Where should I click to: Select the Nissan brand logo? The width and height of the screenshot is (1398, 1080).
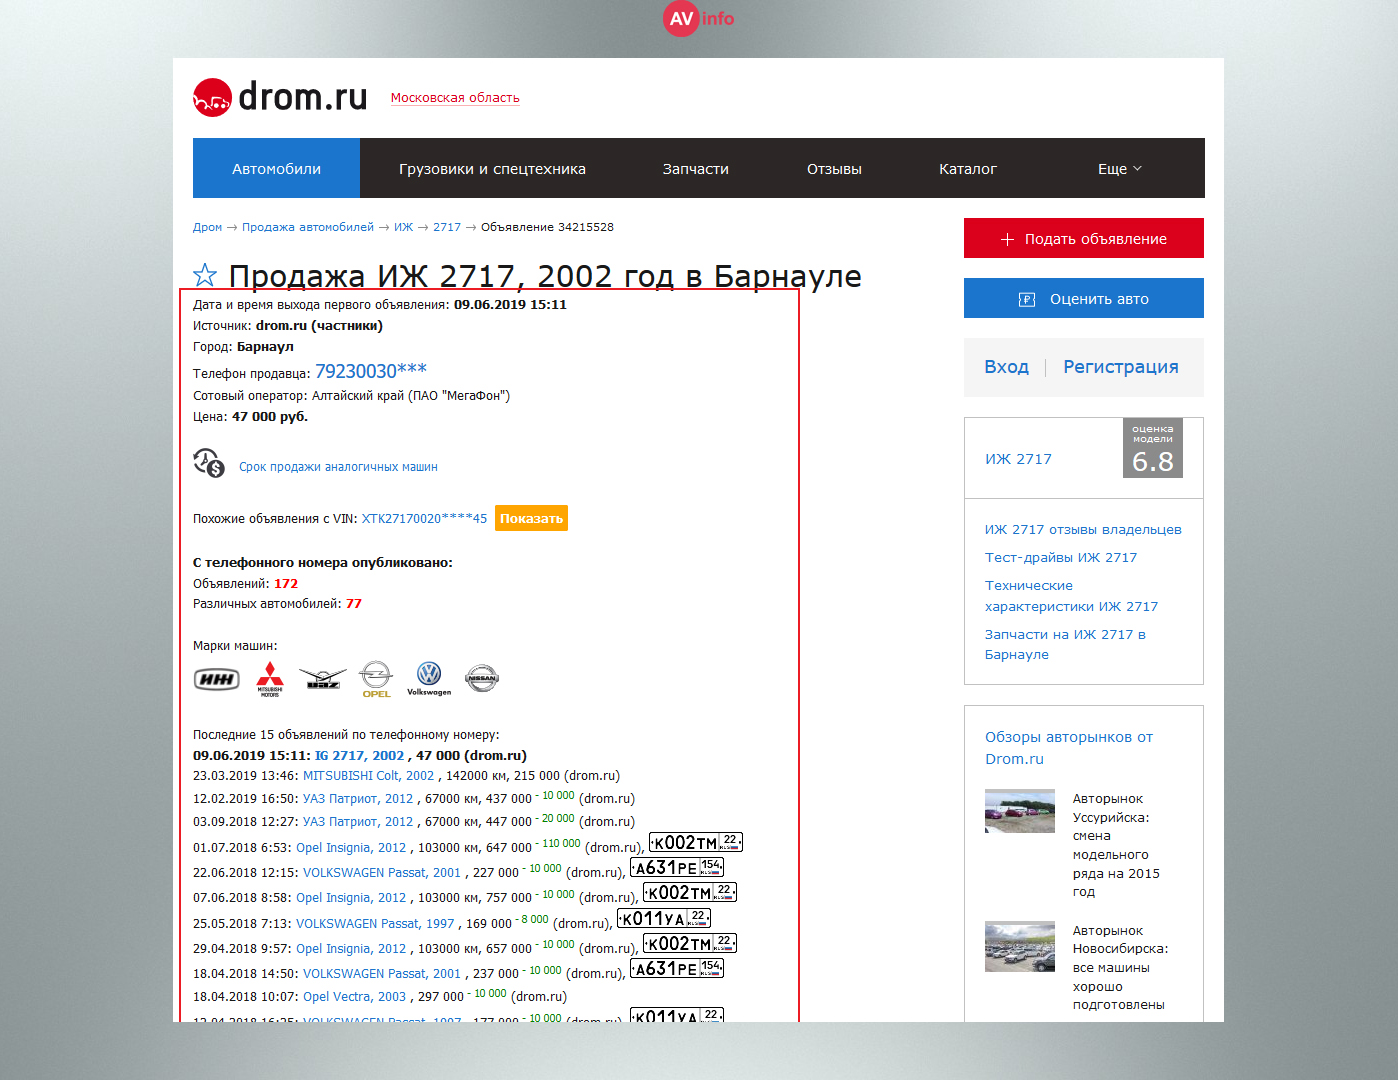pos(482,679)
